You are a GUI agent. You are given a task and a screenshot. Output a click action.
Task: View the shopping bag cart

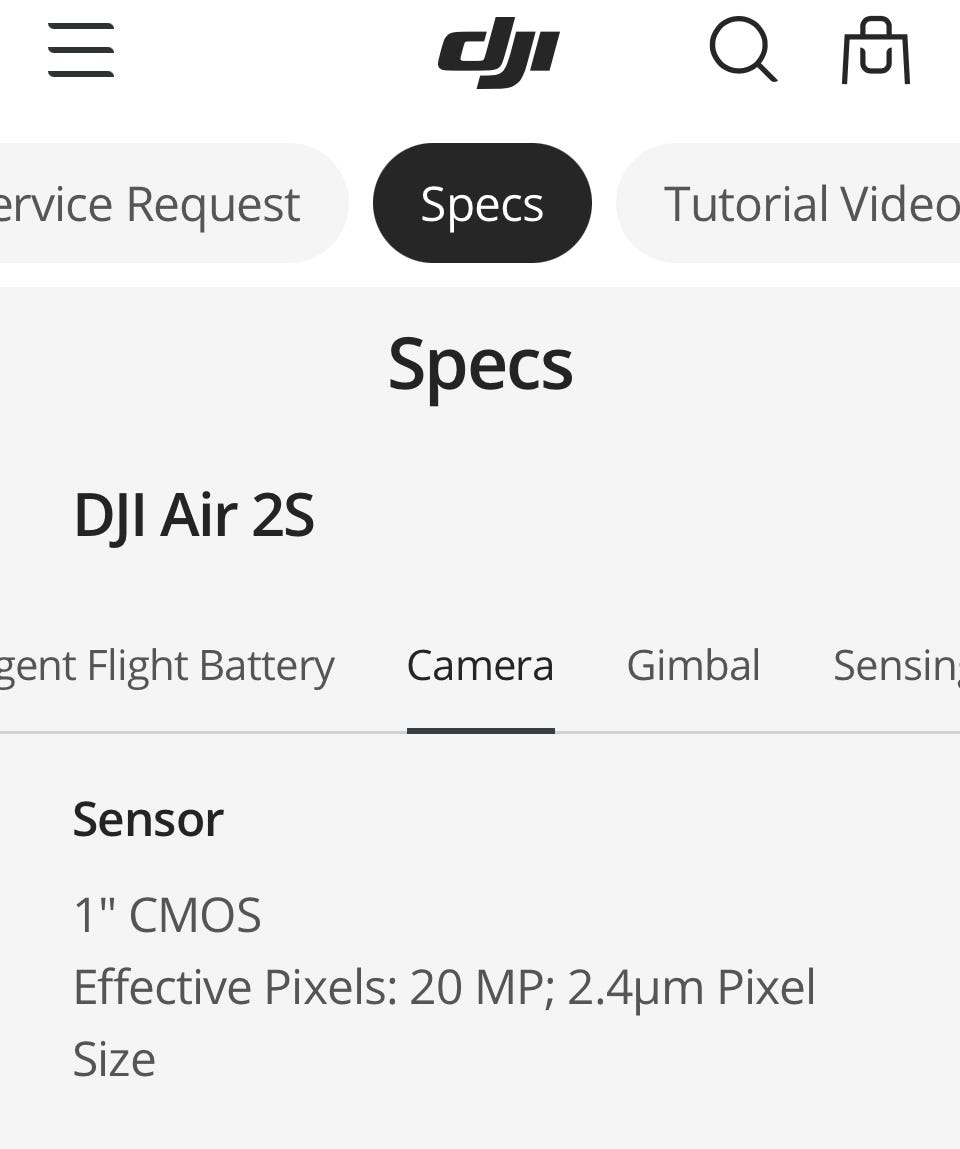click(x=875, y=50)
